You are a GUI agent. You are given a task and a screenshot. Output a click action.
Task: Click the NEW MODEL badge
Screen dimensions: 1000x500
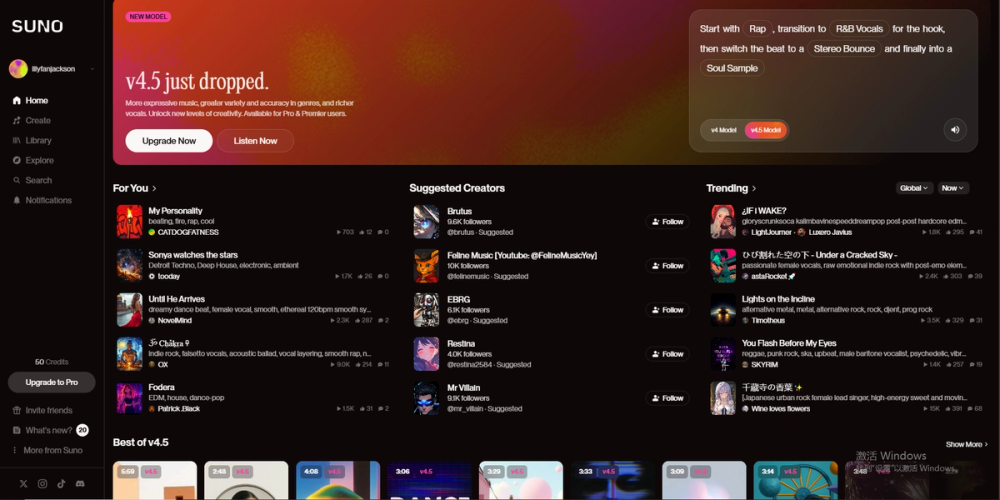pos(148,17)
